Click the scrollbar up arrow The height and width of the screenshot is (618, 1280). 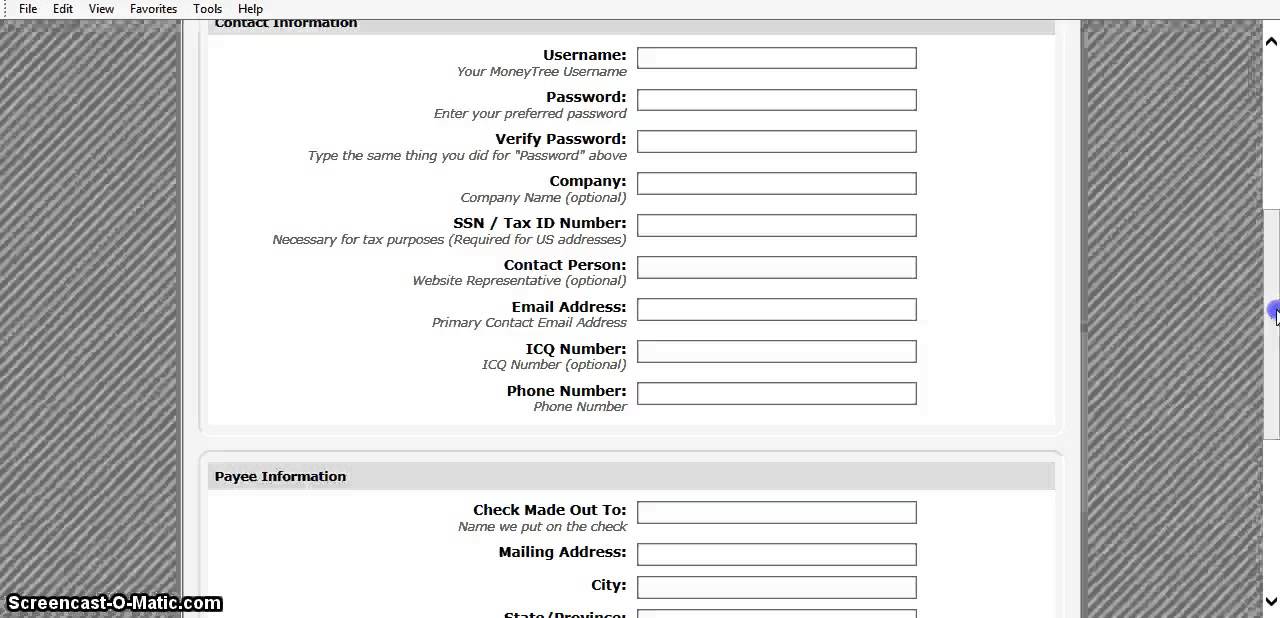(x=1271, y=41)
